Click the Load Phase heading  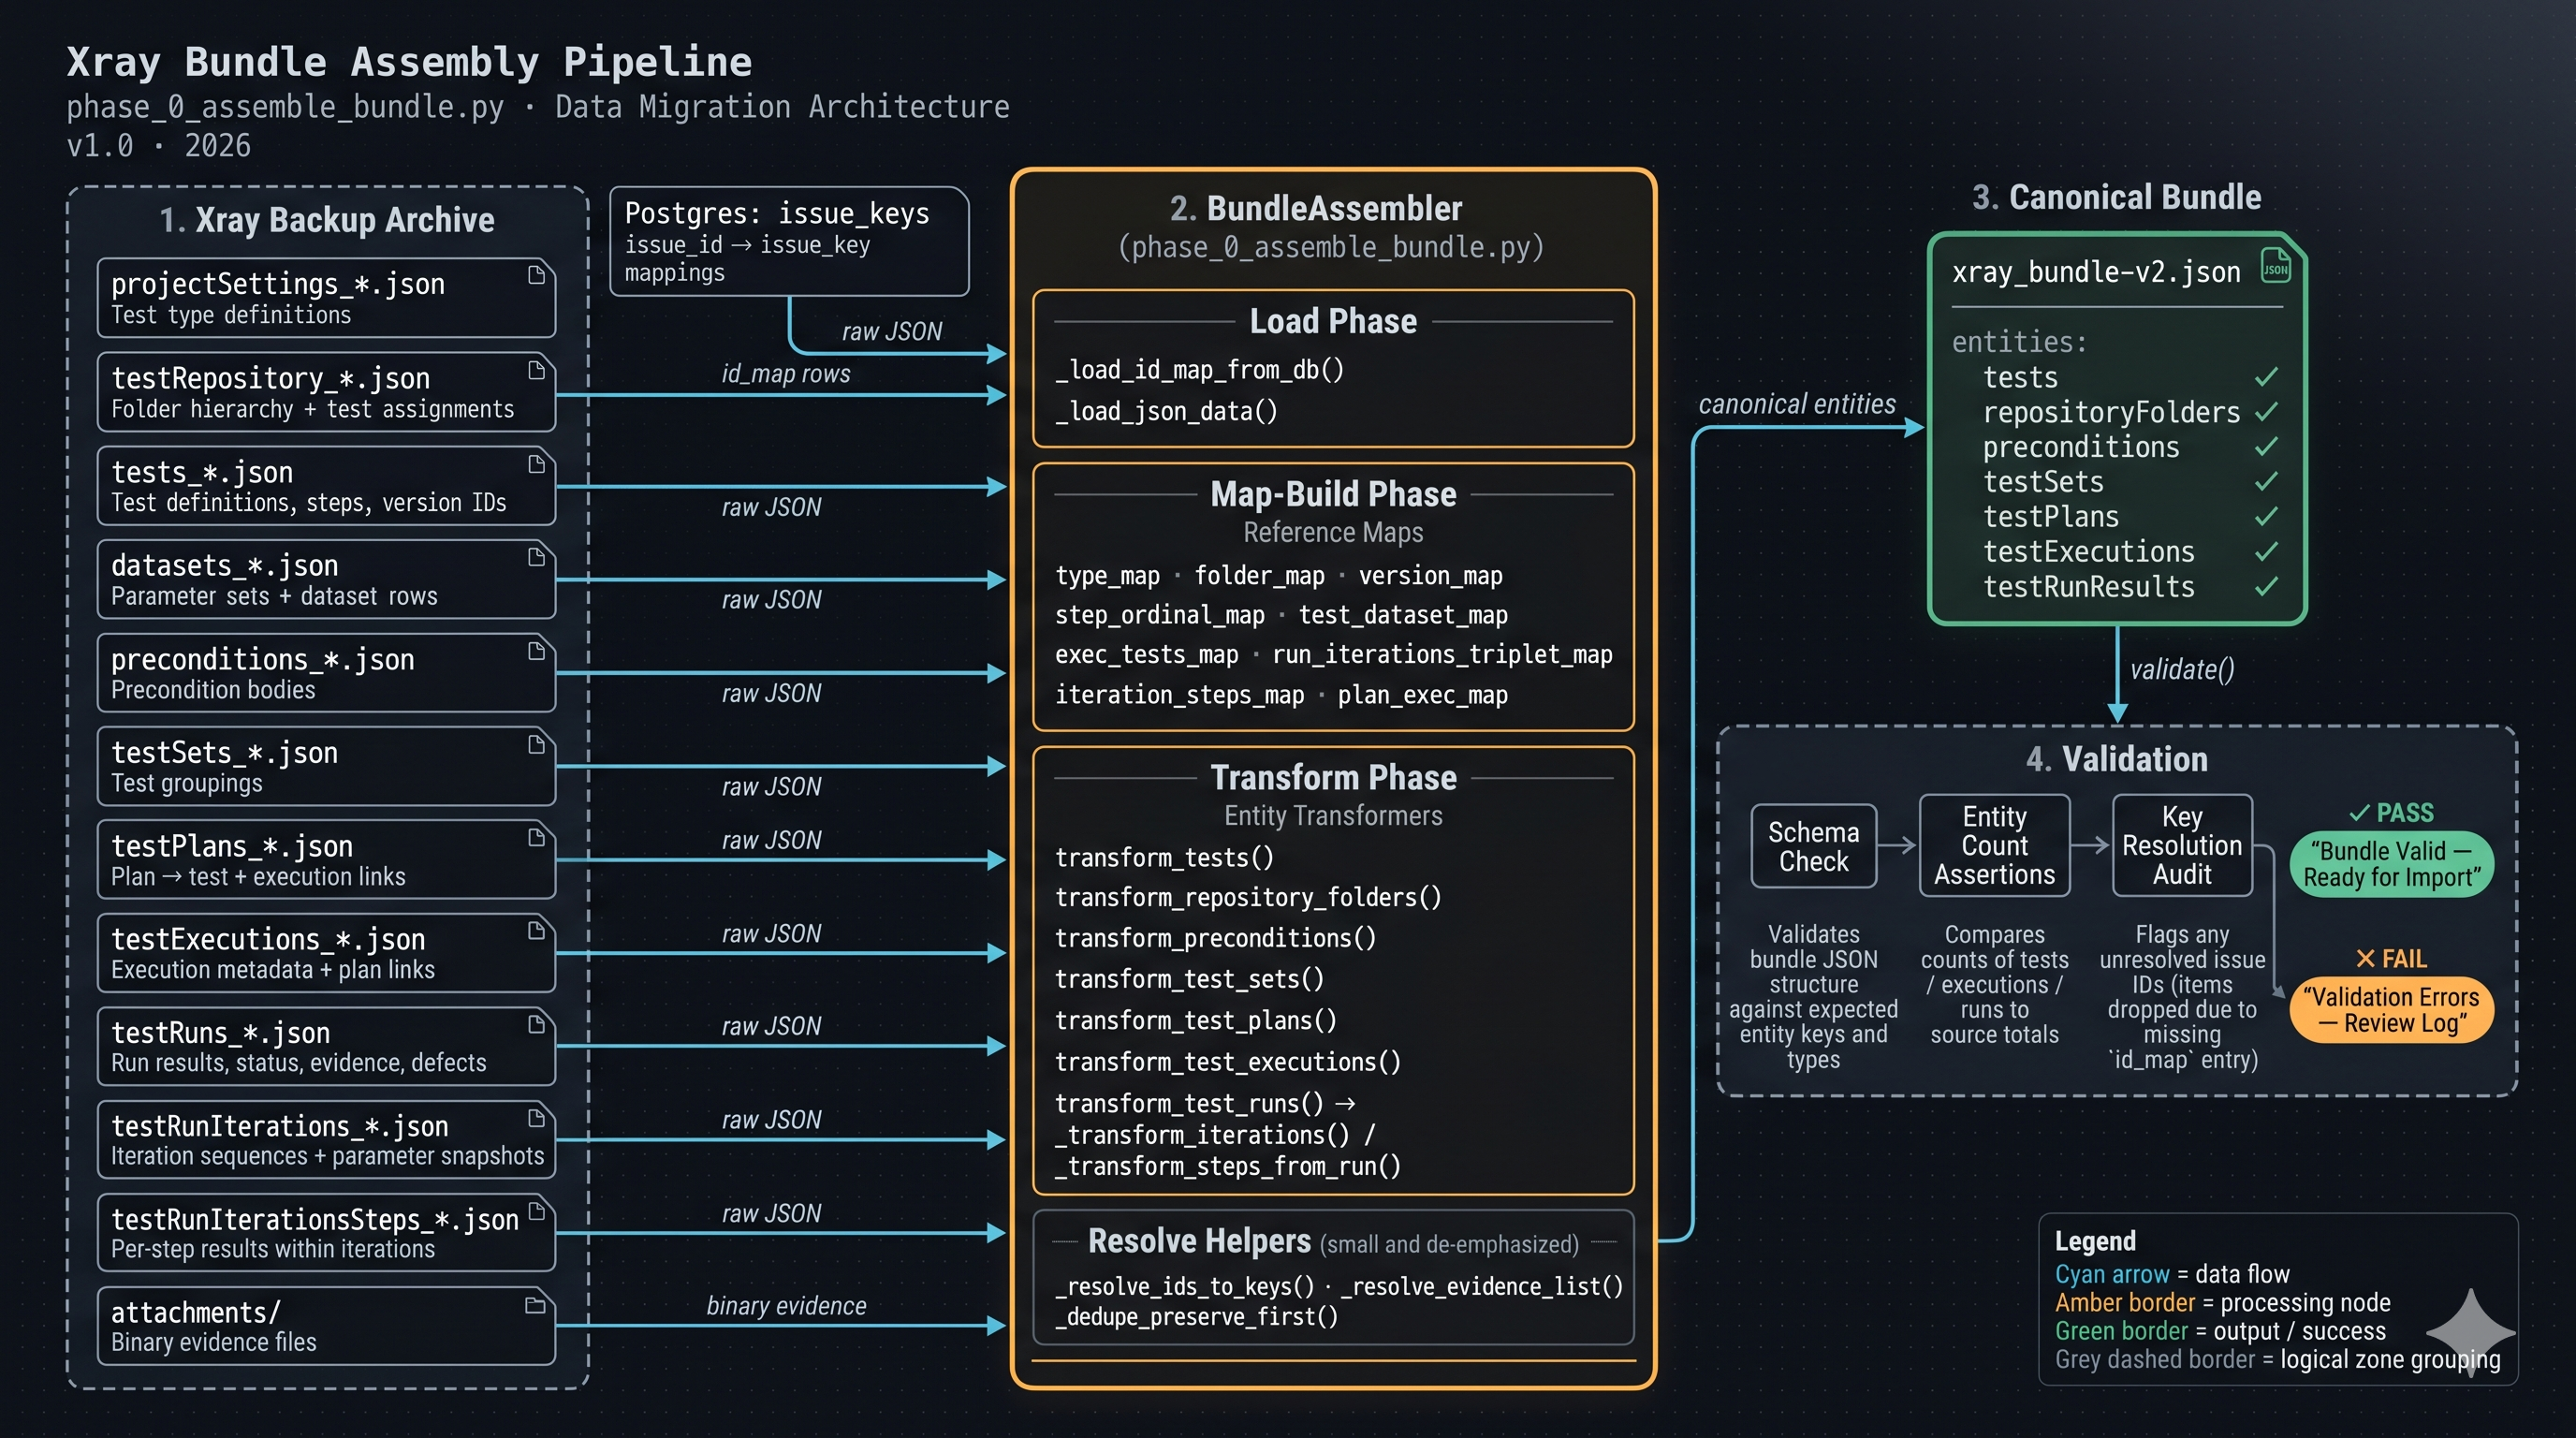point(1333,321)
